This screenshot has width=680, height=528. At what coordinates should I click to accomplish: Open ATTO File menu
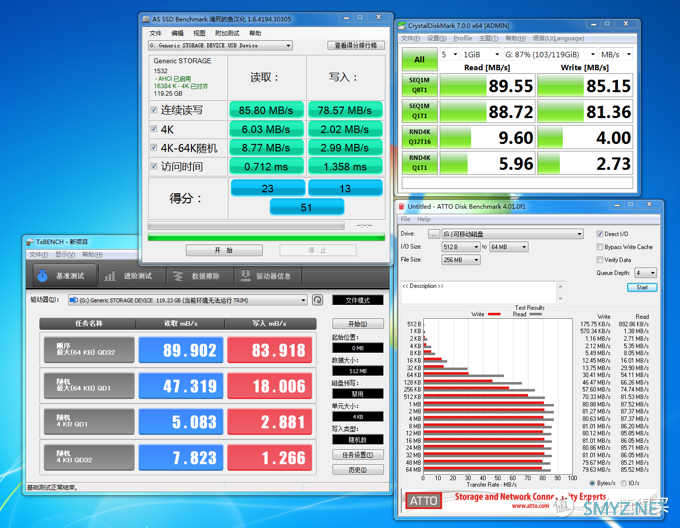click(x=405, y=219)
